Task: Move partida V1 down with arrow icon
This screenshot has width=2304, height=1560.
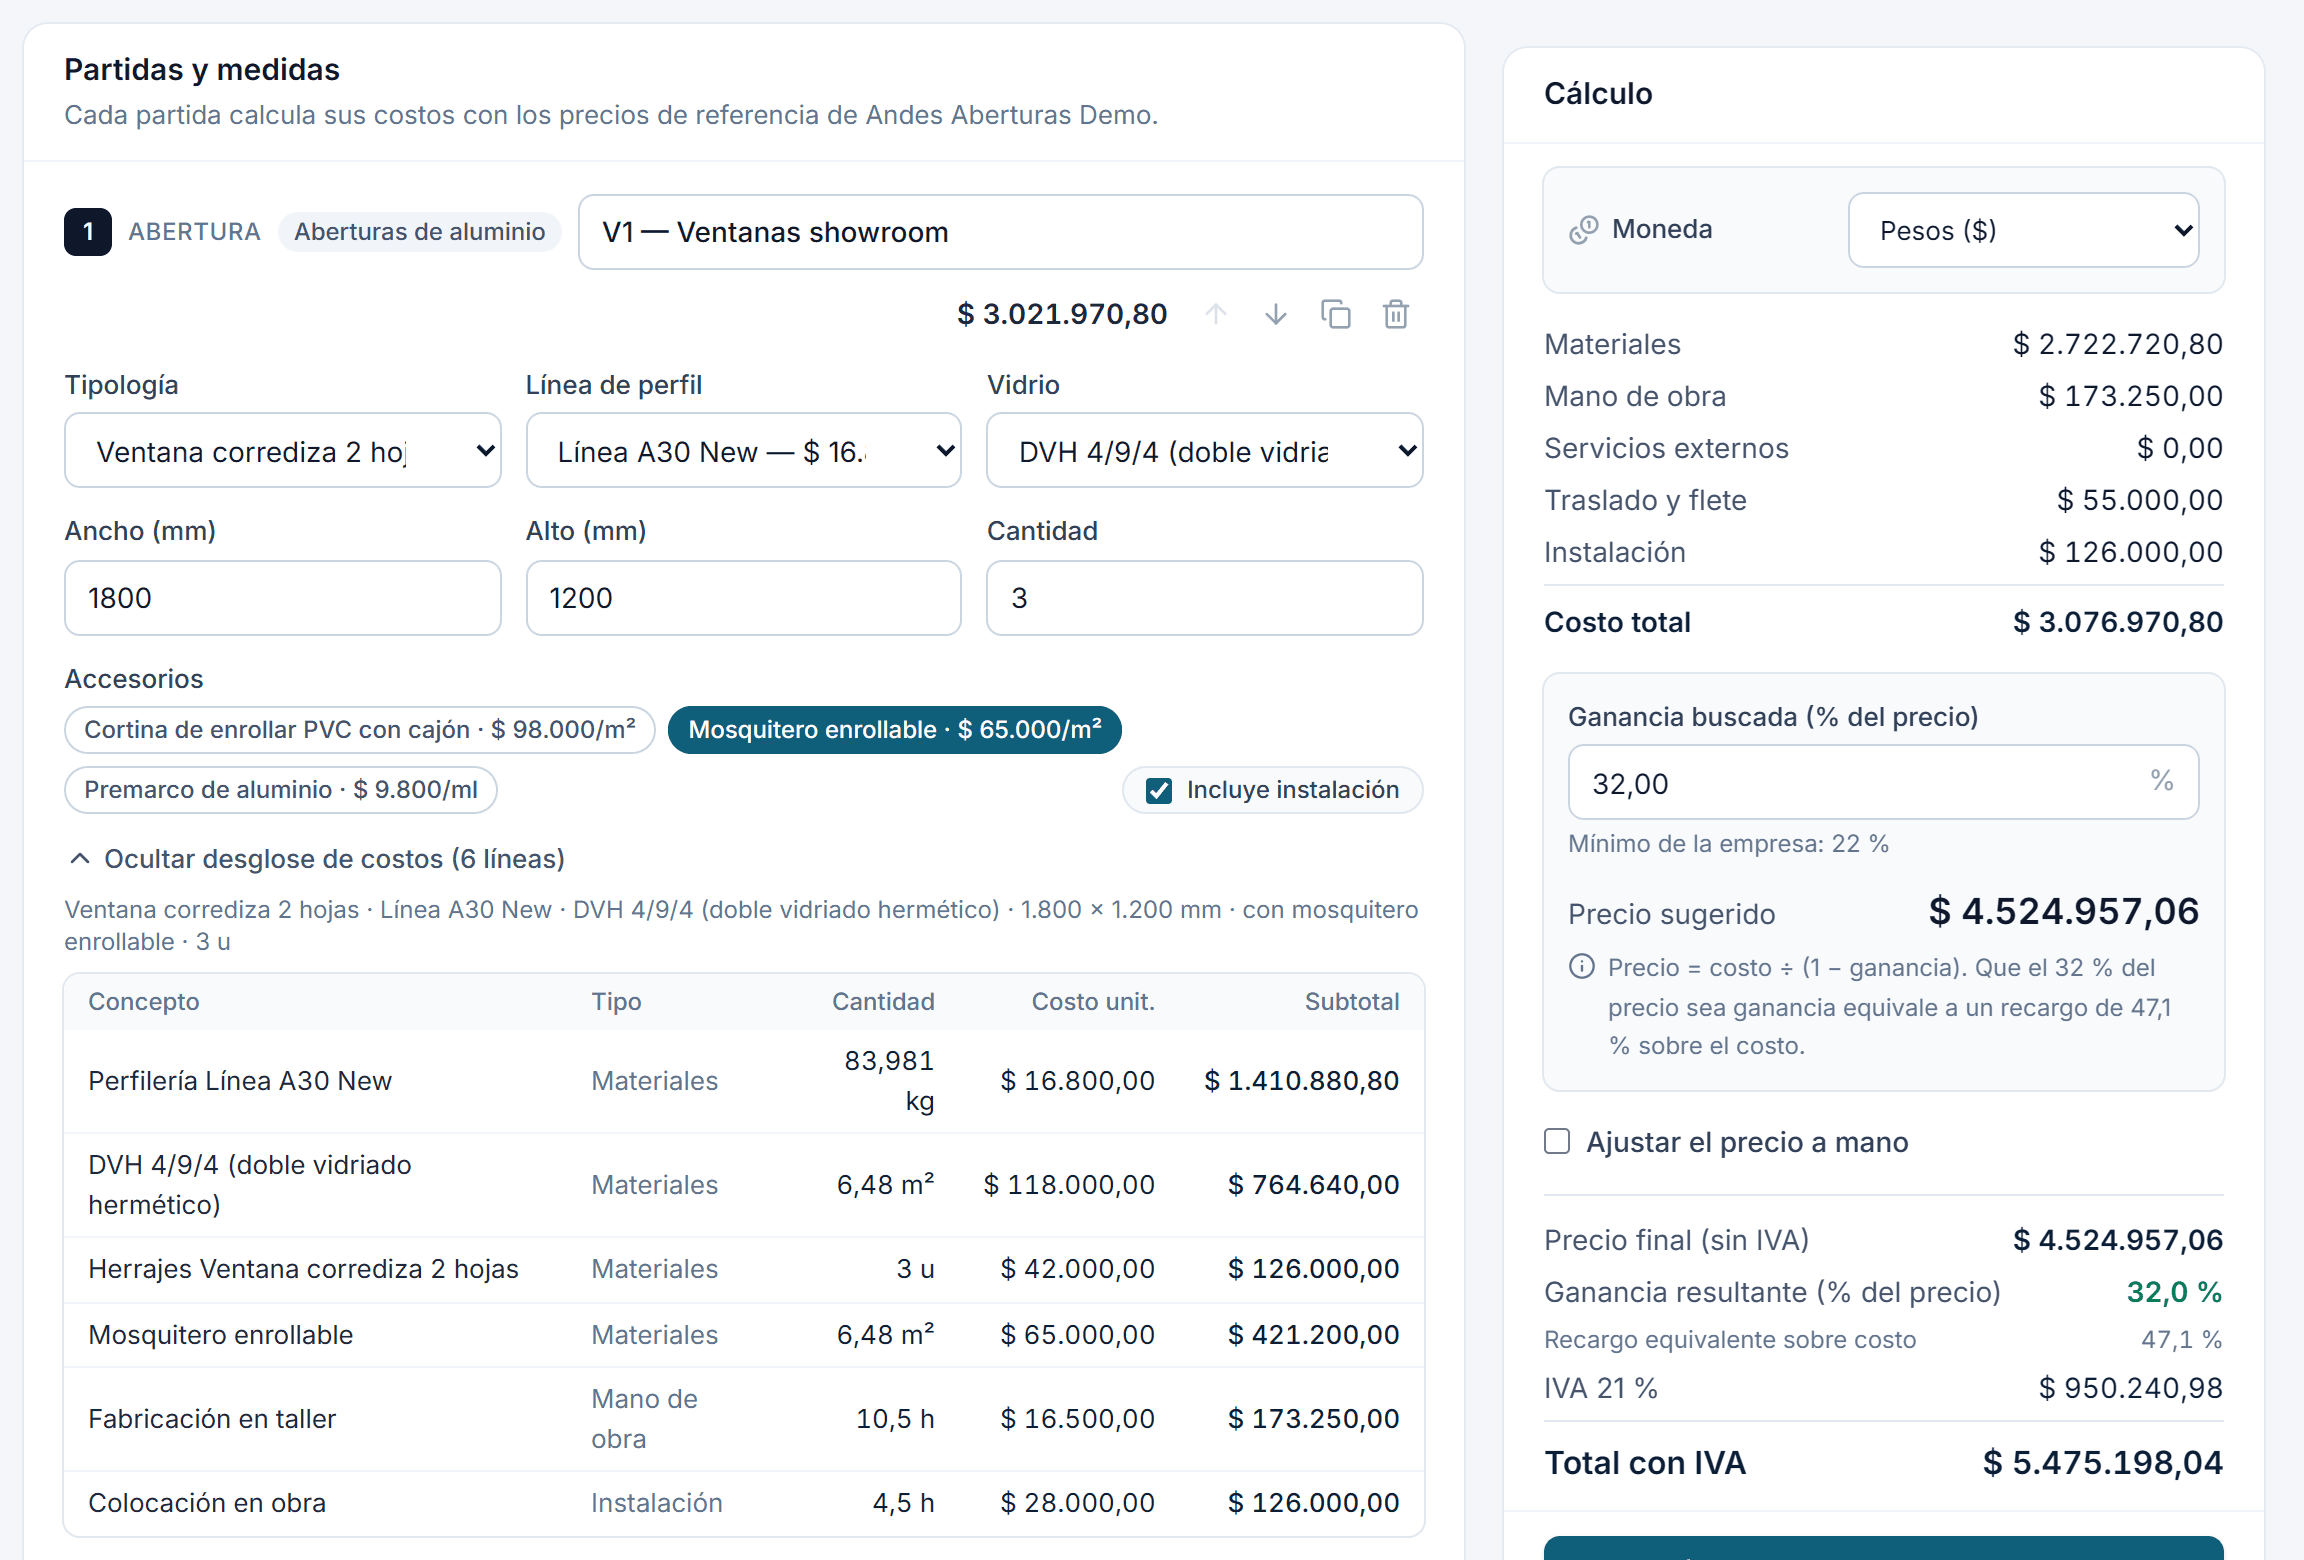Action: (1276, 315)
